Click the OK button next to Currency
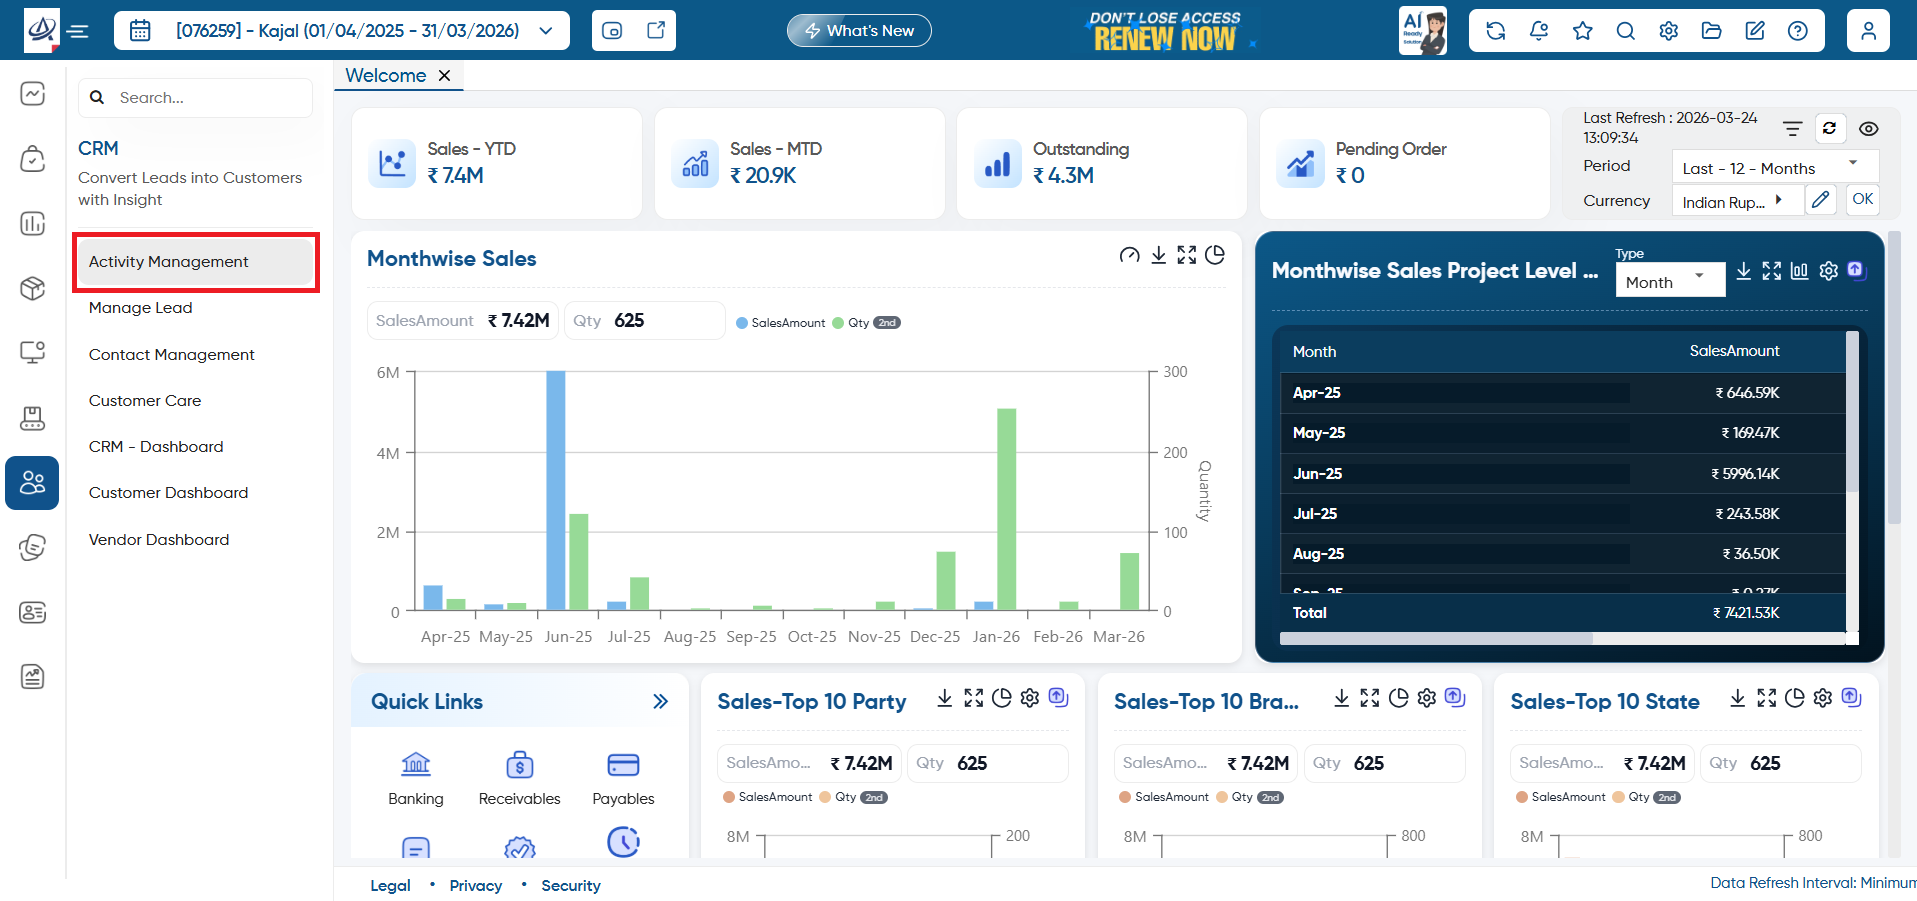Image resolution: width=1917 pixels, height=901 pixels. [1862, 199]
